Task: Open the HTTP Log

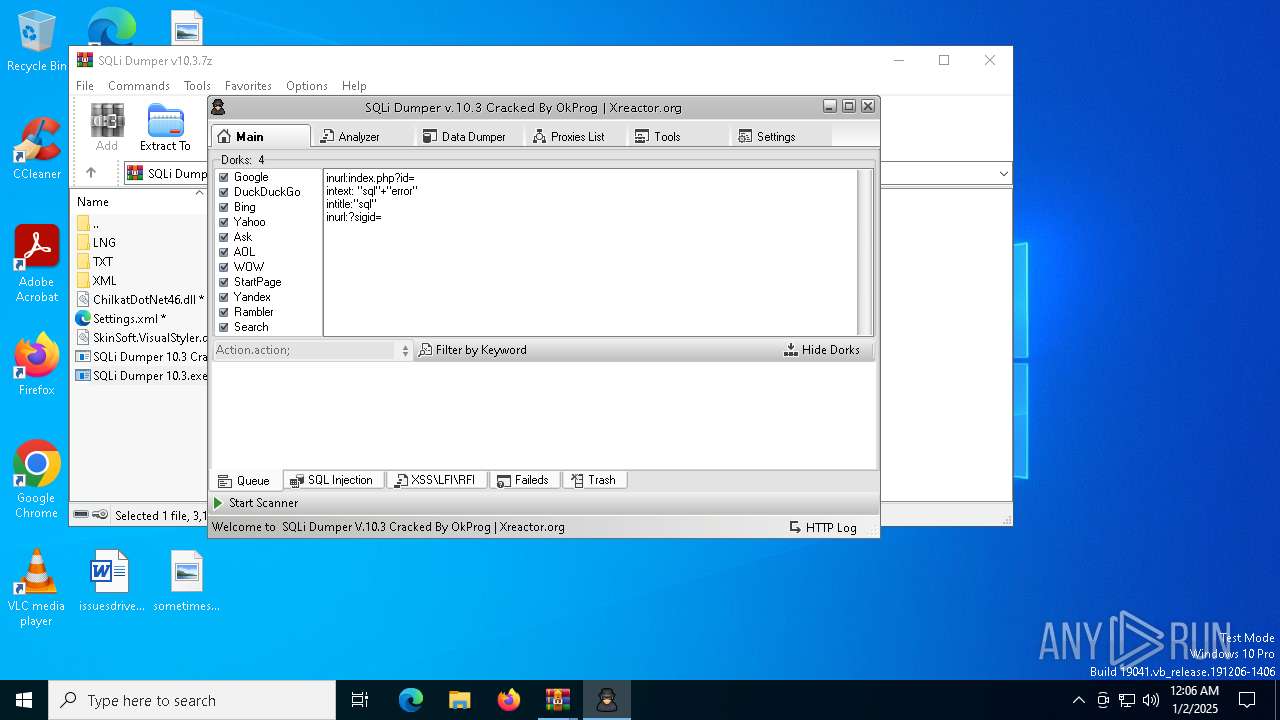Action: 823,527
